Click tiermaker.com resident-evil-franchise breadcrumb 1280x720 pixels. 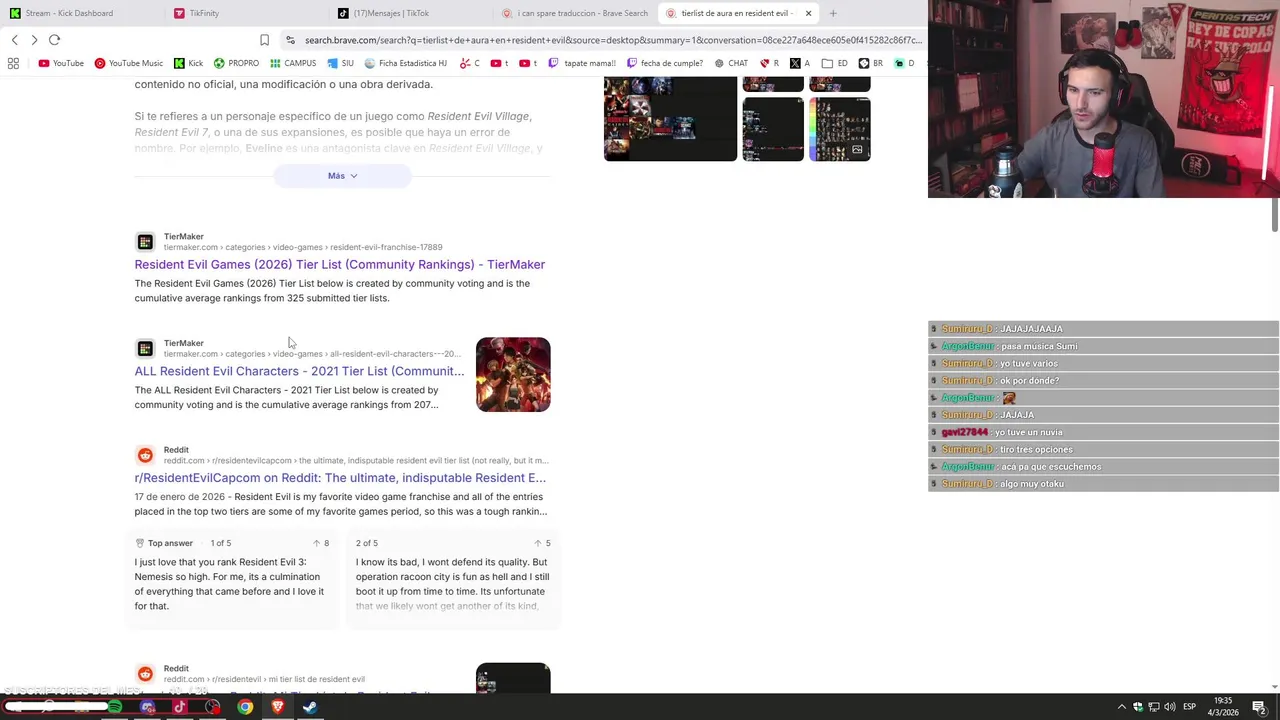(303, 247)
